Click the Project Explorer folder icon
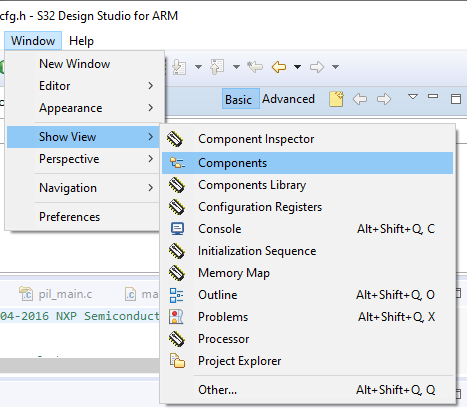Image resolution: width=467 pixels, height=415 pixels. (x=177, y=361)
